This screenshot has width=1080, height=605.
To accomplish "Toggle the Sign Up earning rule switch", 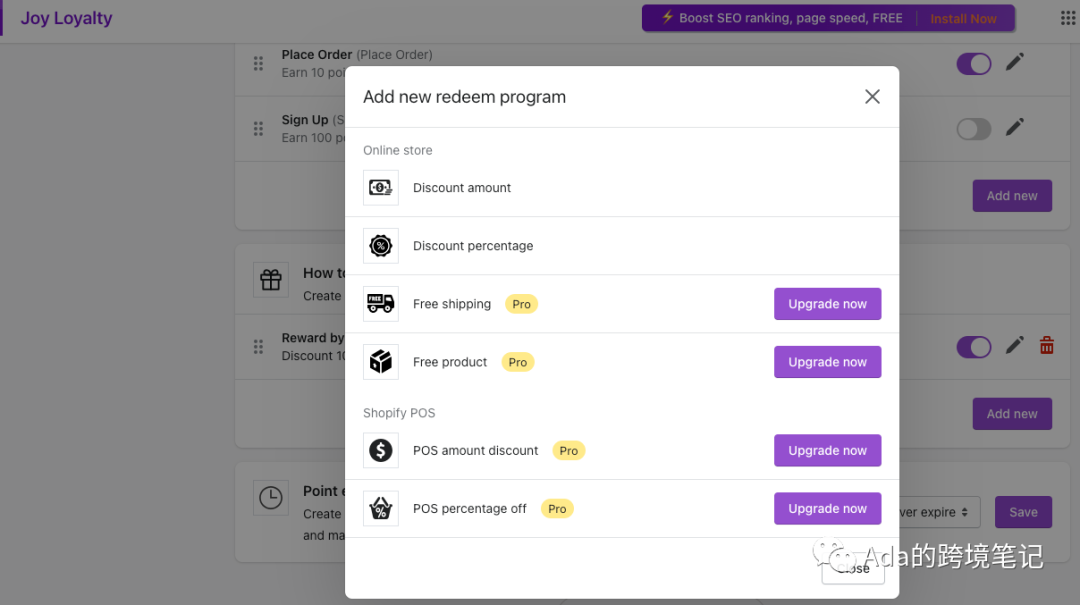I will point(973,129).
